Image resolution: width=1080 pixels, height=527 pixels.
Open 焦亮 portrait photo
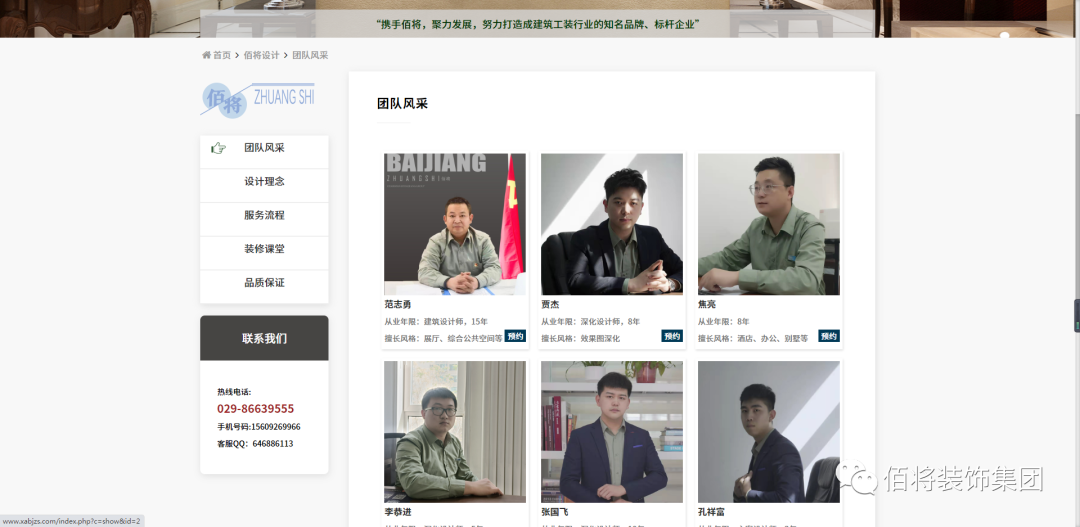[769, 224]
